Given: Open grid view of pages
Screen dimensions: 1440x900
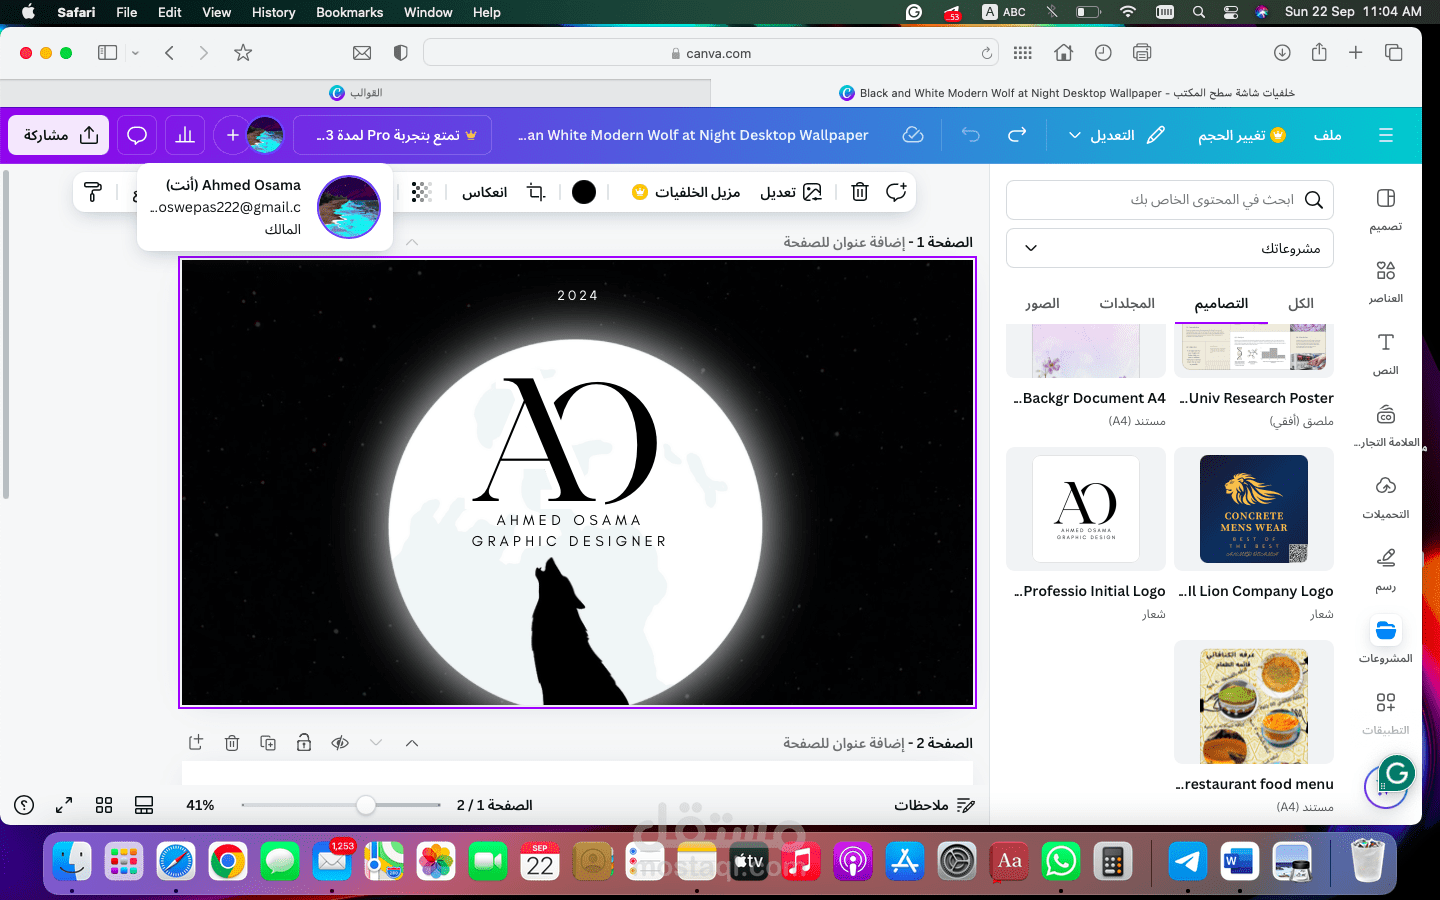Looking at the screenshot, I should [x=104, y=805].
